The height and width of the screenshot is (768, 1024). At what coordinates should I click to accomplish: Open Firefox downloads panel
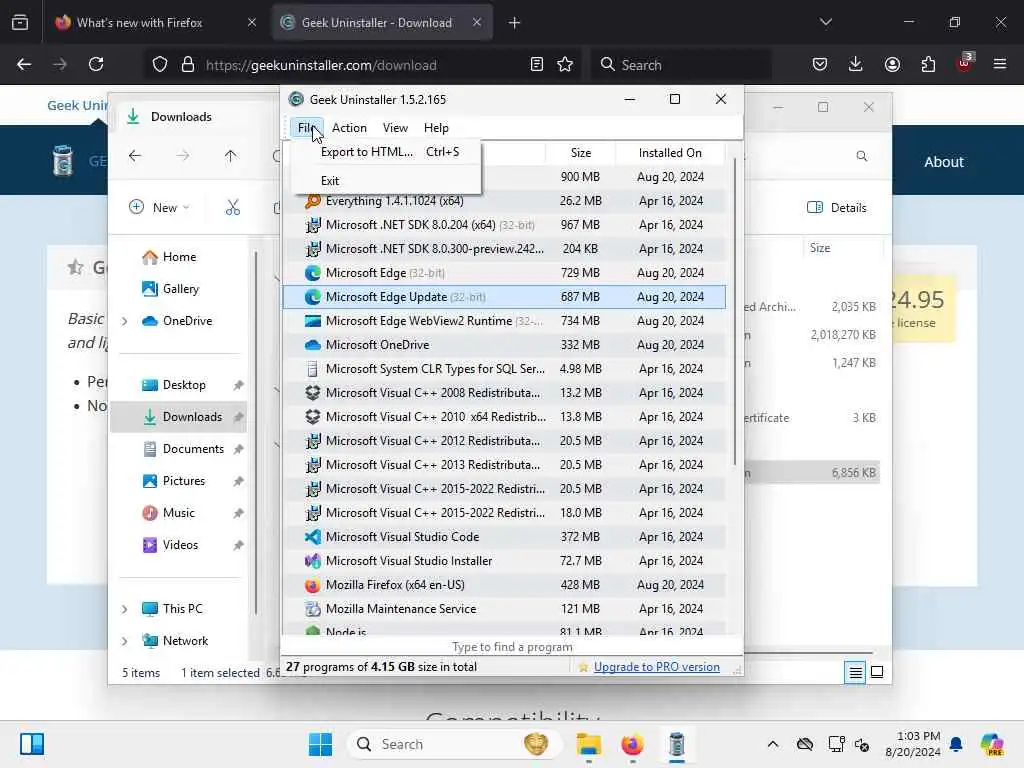coord(856,65)
